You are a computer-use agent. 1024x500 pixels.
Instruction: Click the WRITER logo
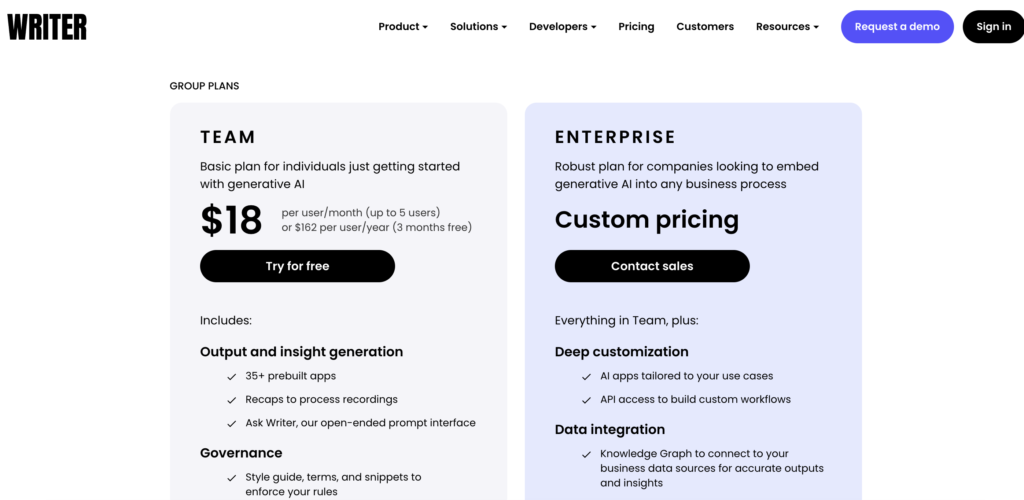click(47, 27)
